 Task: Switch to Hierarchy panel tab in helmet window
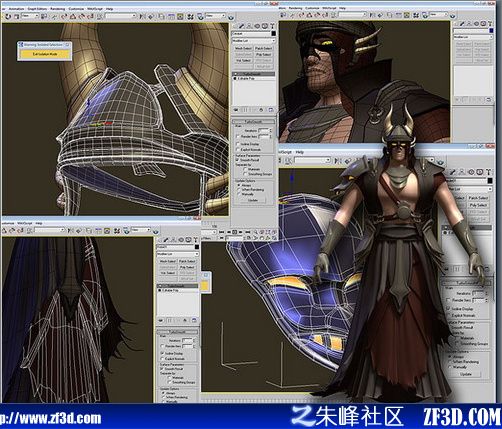(x=249, y=26)
